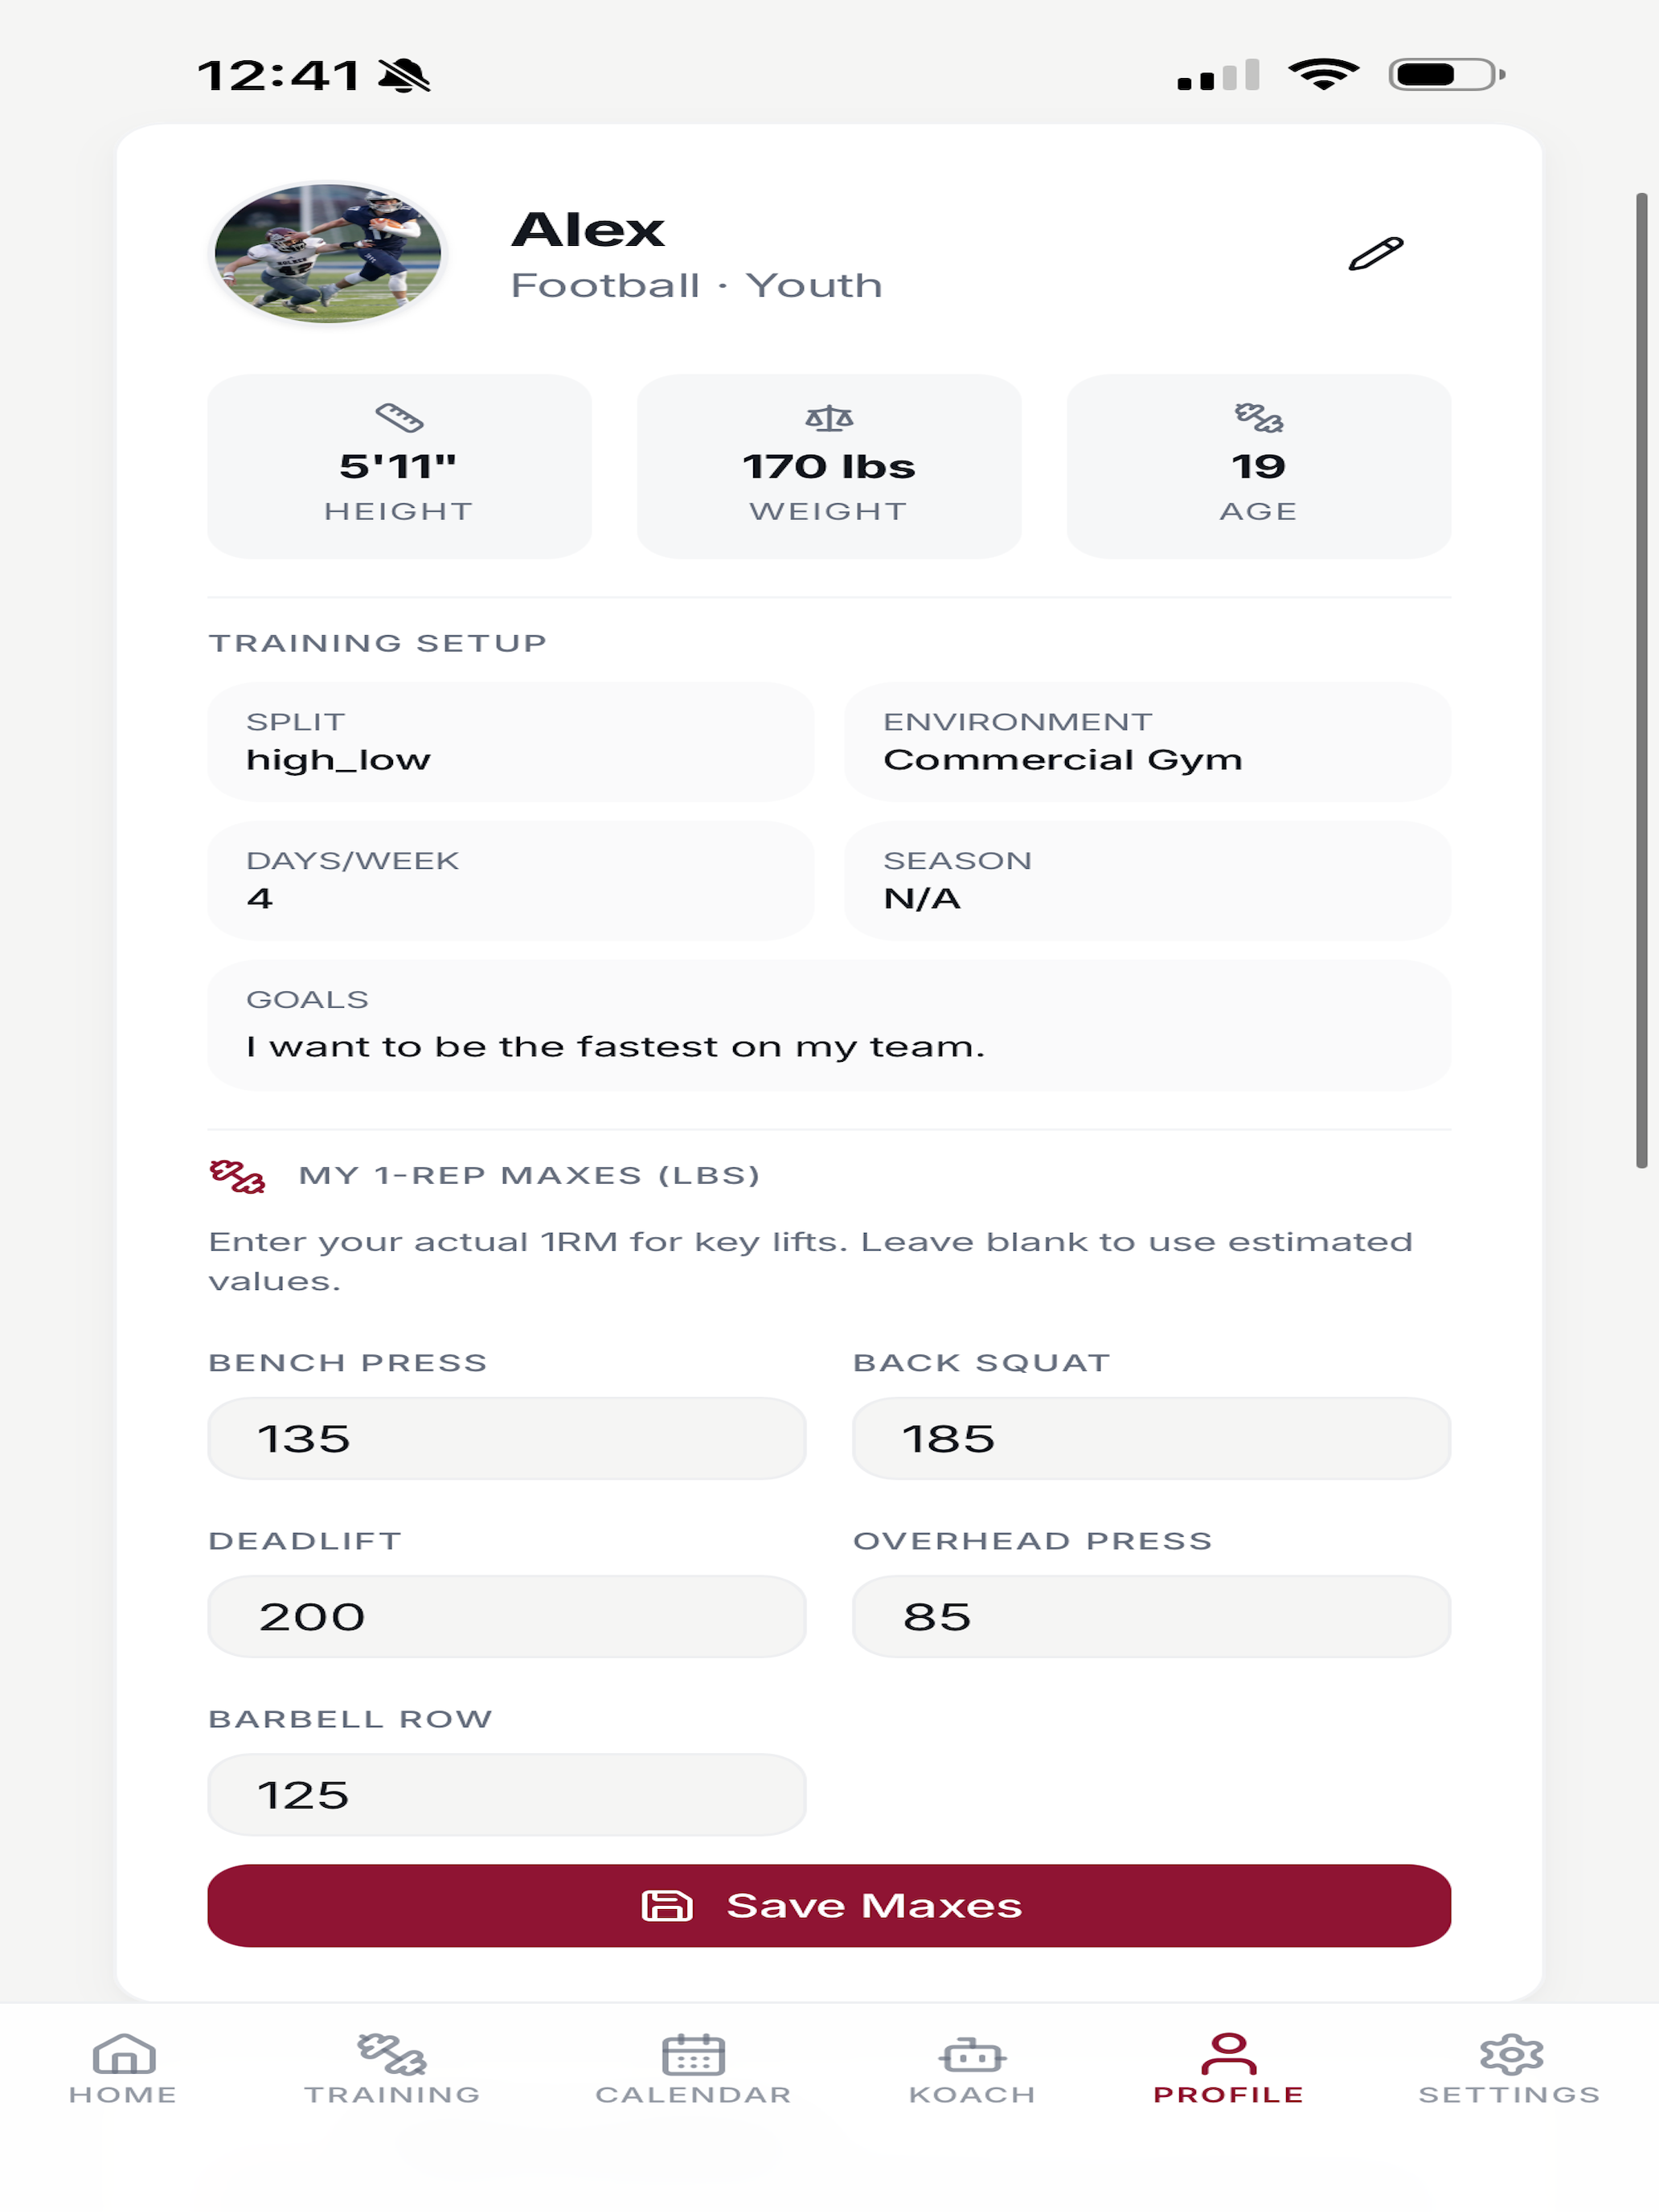Open the Settings gear icon
Viewport: 1659px width, 2212px height.
point(1511,2054)
